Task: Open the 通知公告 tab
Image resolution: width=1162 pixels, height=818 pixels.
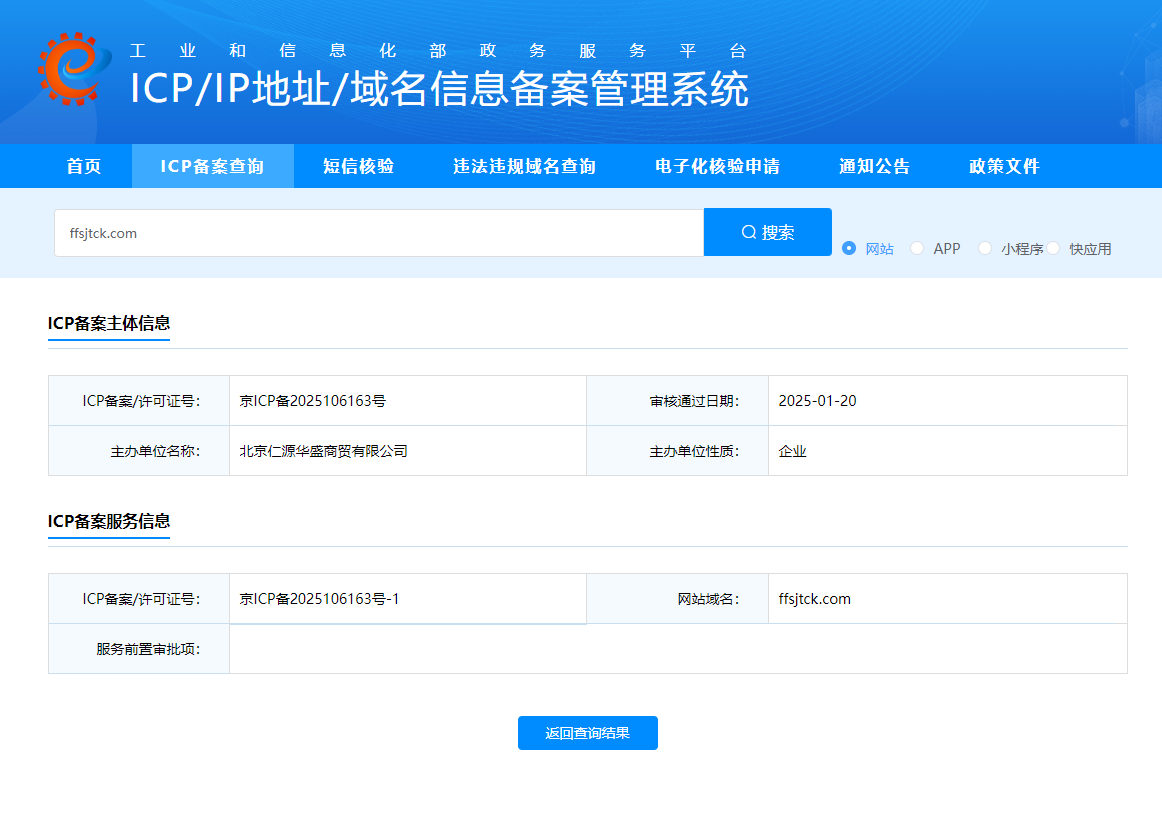Action: (874, 166)
